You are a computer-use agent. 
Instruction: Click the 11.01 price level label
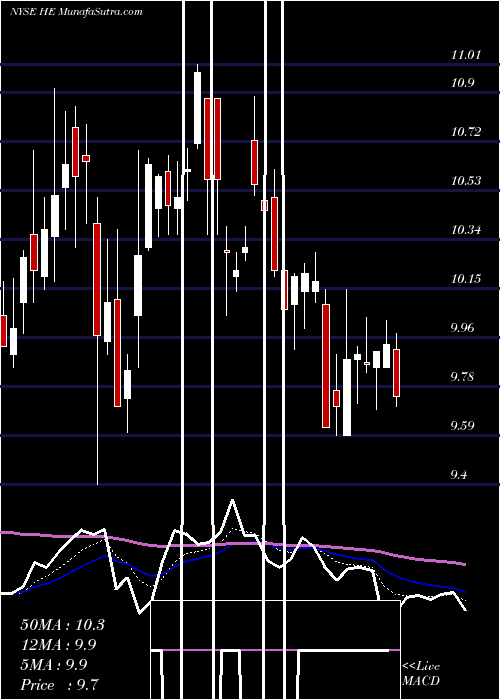point(466,55)
